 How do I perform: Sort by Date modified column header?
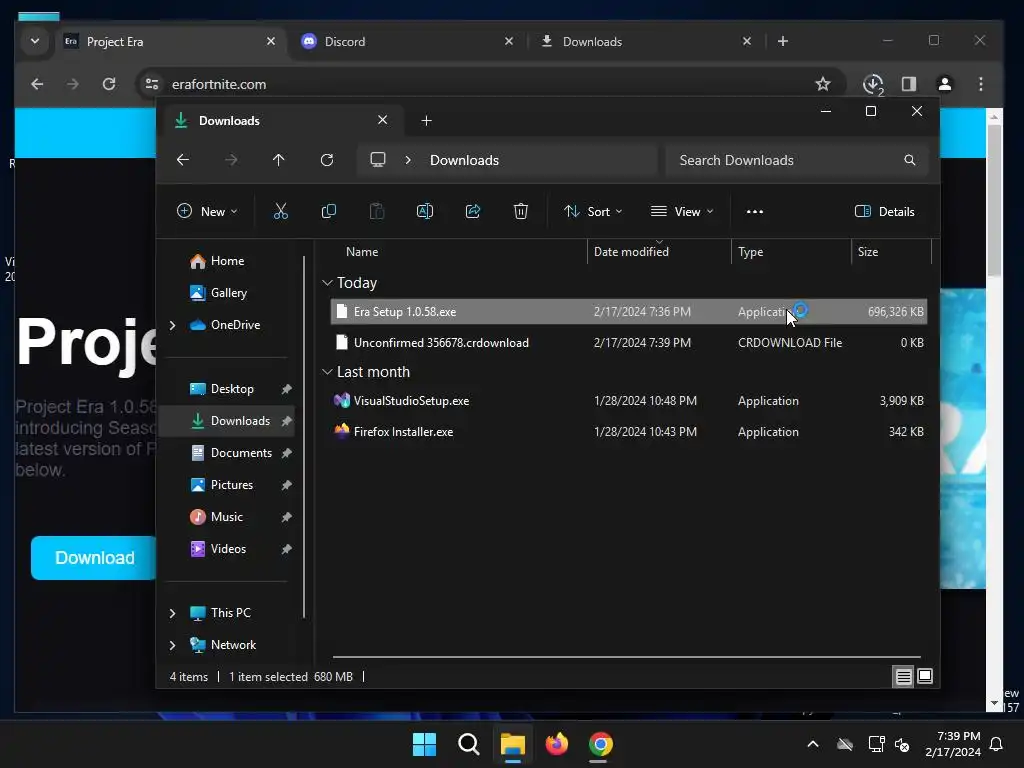(x=631, y=252)
